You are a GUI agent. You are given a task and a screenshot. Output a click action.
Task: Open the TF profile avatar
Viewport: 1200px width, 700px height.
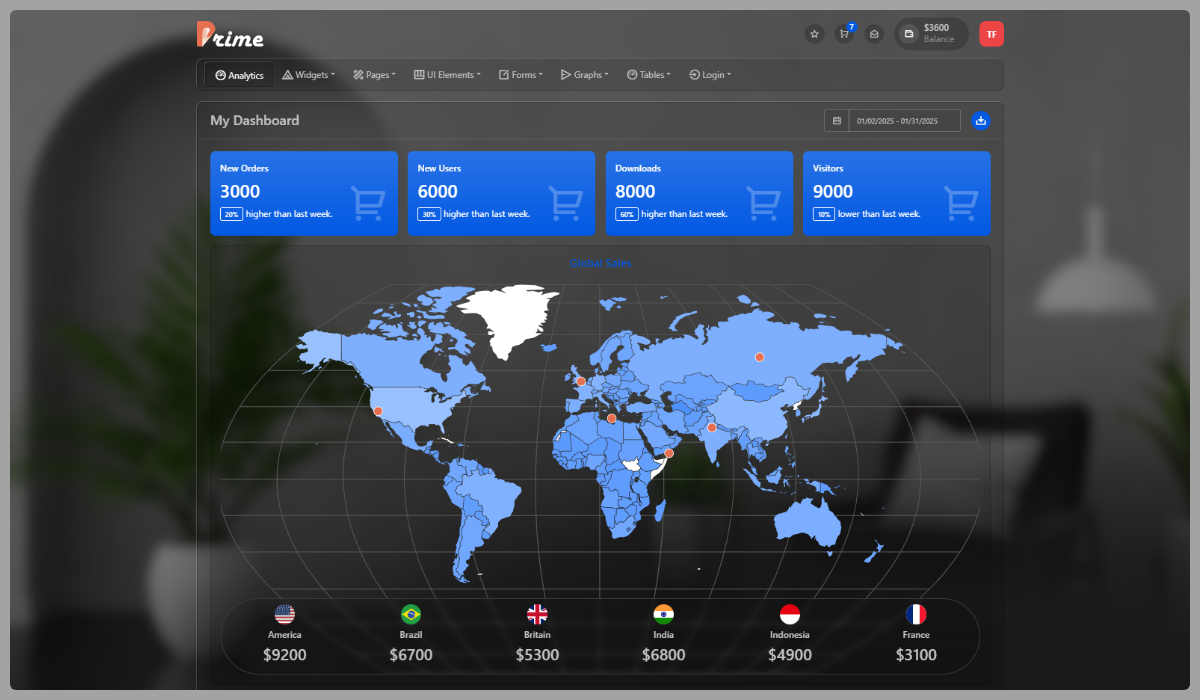[991, 33]
